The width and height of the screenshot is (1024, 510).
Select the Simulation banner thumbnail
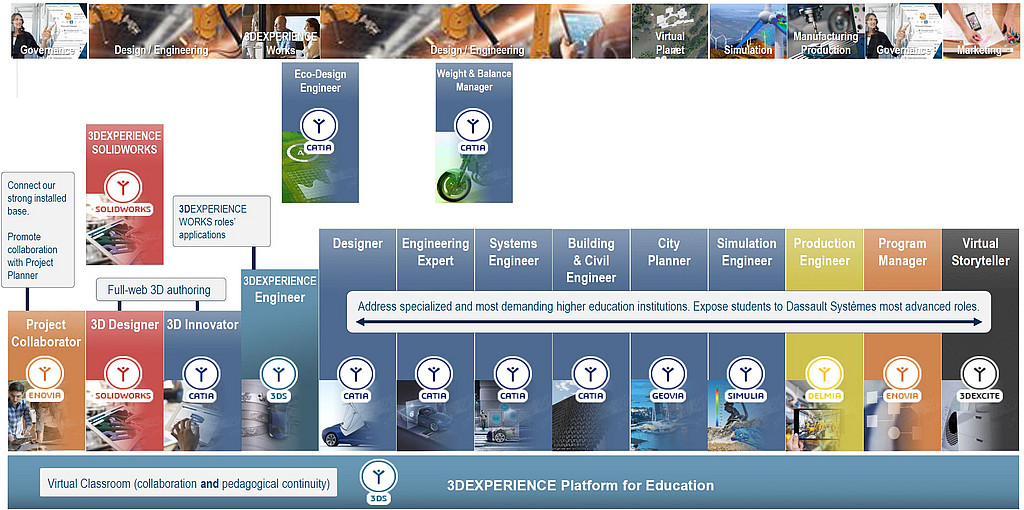pos(748,31)
